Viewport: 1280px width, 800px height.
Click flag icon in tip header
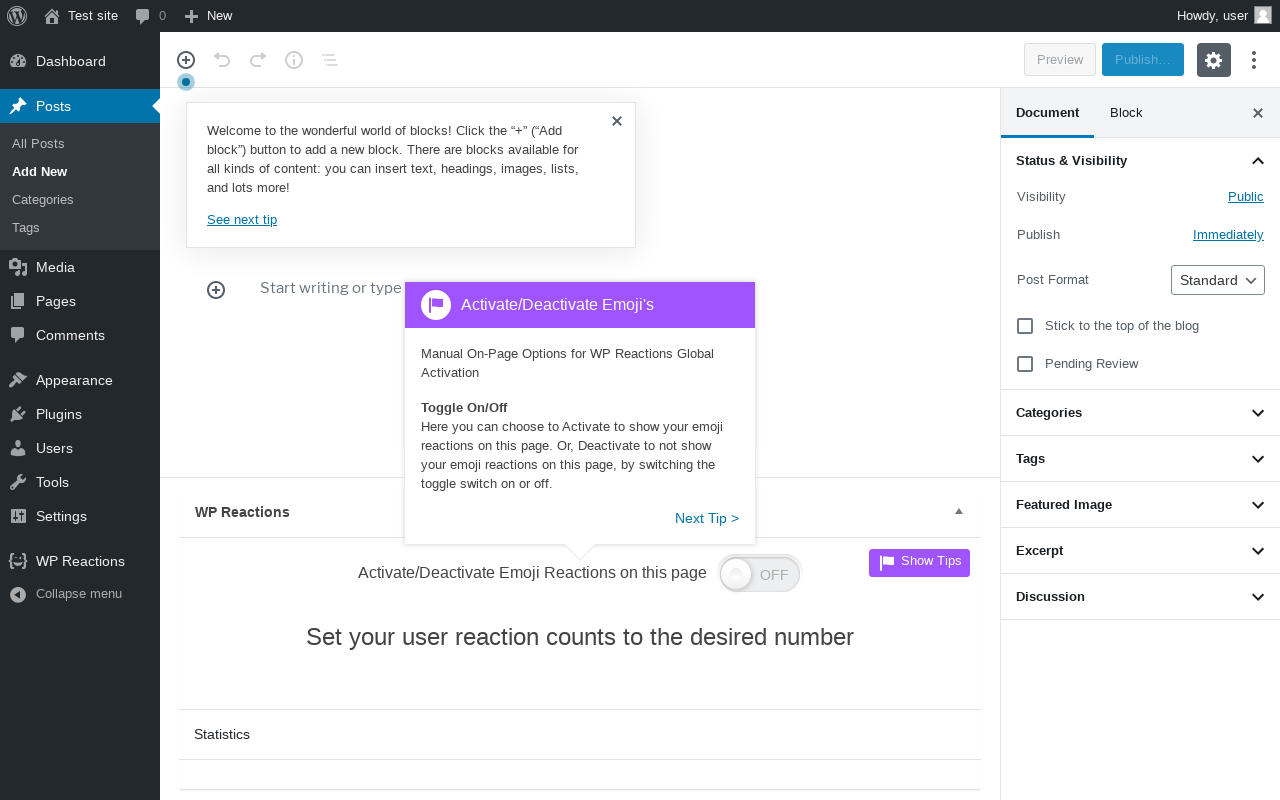pyautogui.click(x=436, y=305)
